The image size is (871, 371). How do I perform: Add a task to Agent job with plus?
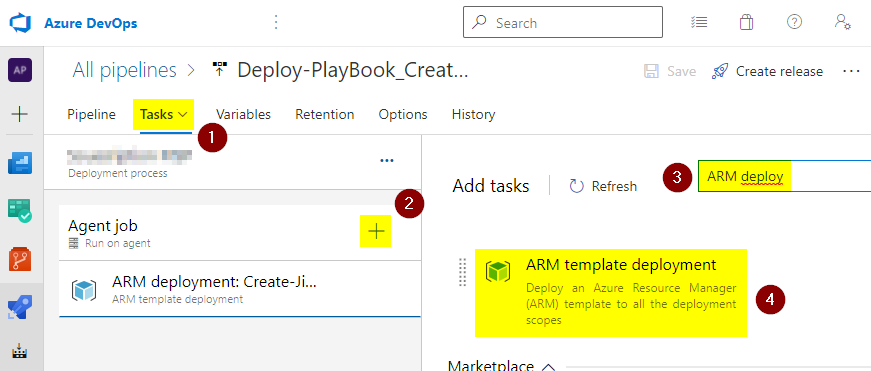tap(376, 231)
